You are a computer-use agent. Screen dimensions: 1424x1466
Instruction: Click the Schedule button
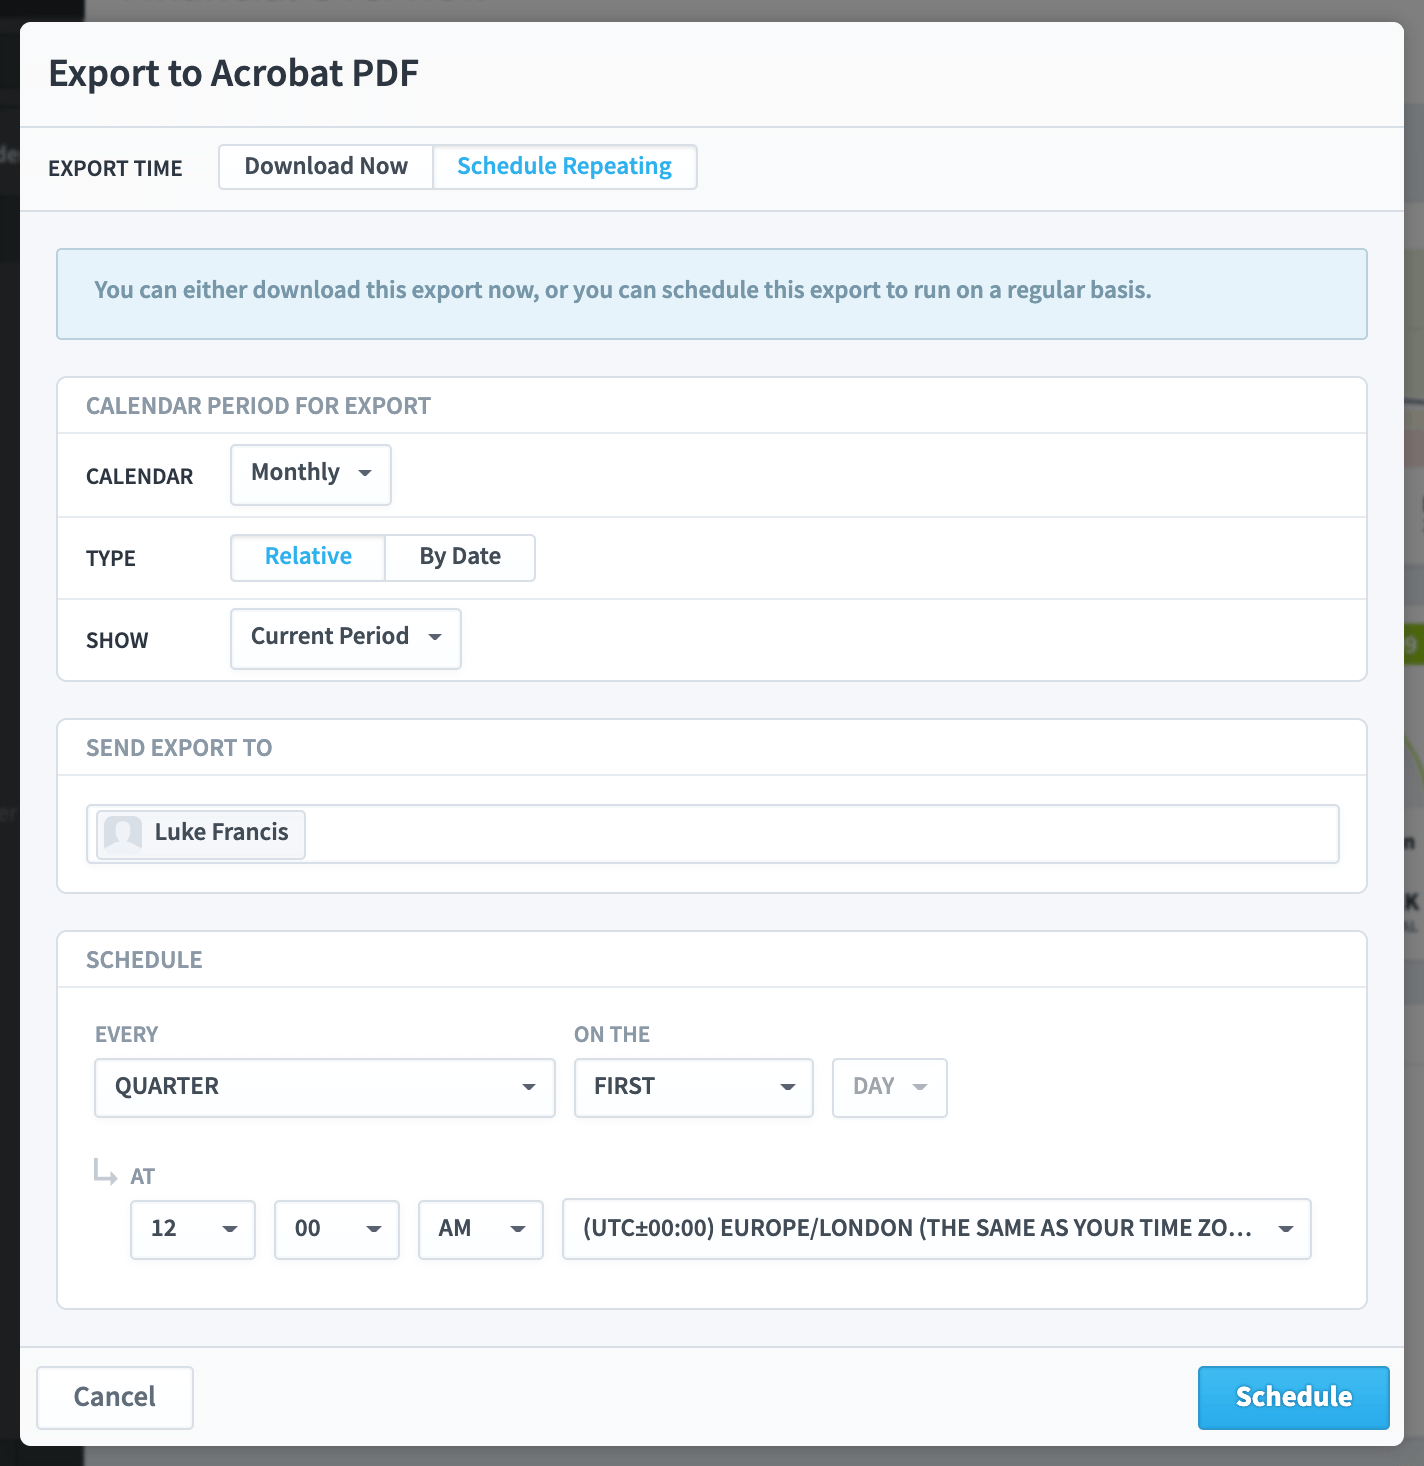tap(1294, 1397)
